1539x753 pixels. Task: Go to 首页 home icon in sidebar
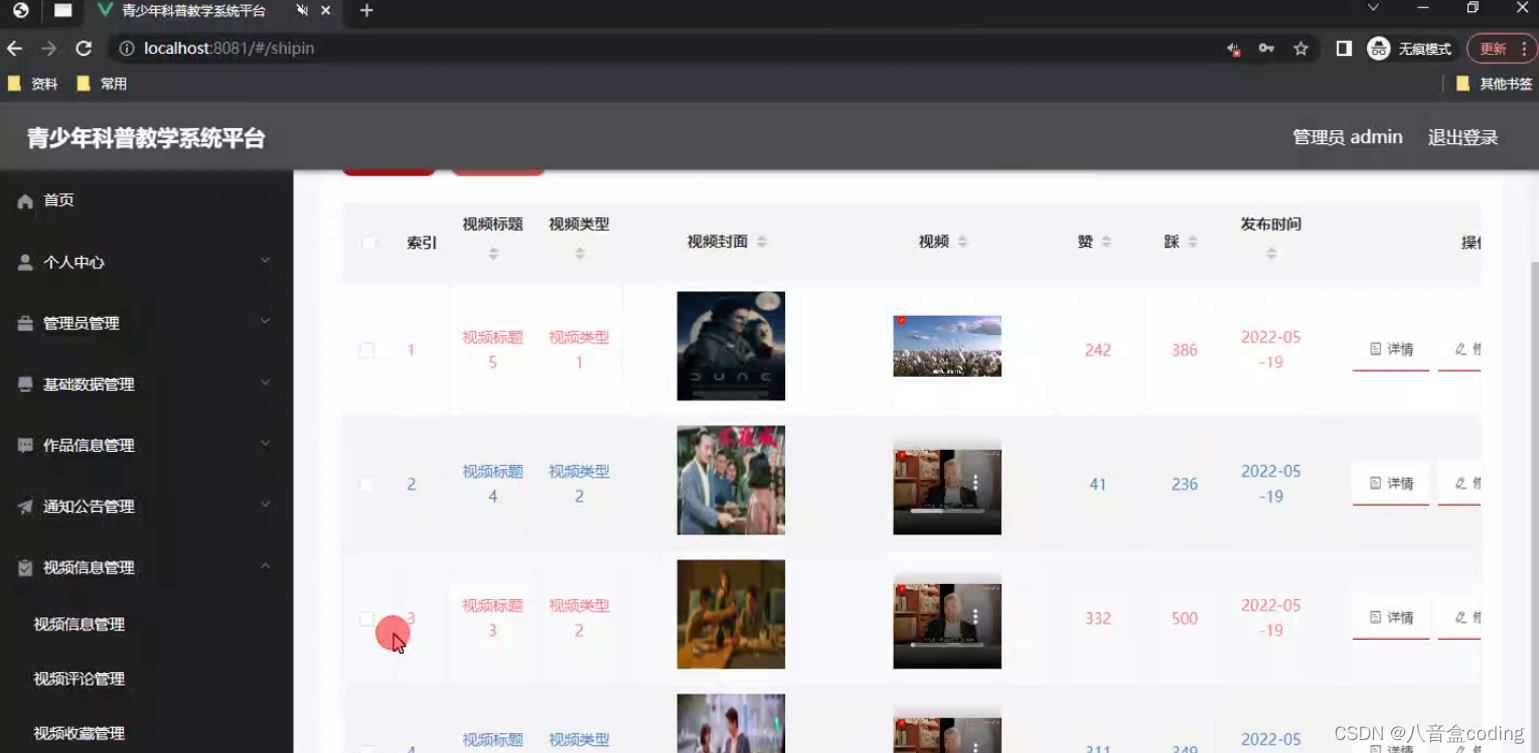pyautogui.click(x=25, y=201)
